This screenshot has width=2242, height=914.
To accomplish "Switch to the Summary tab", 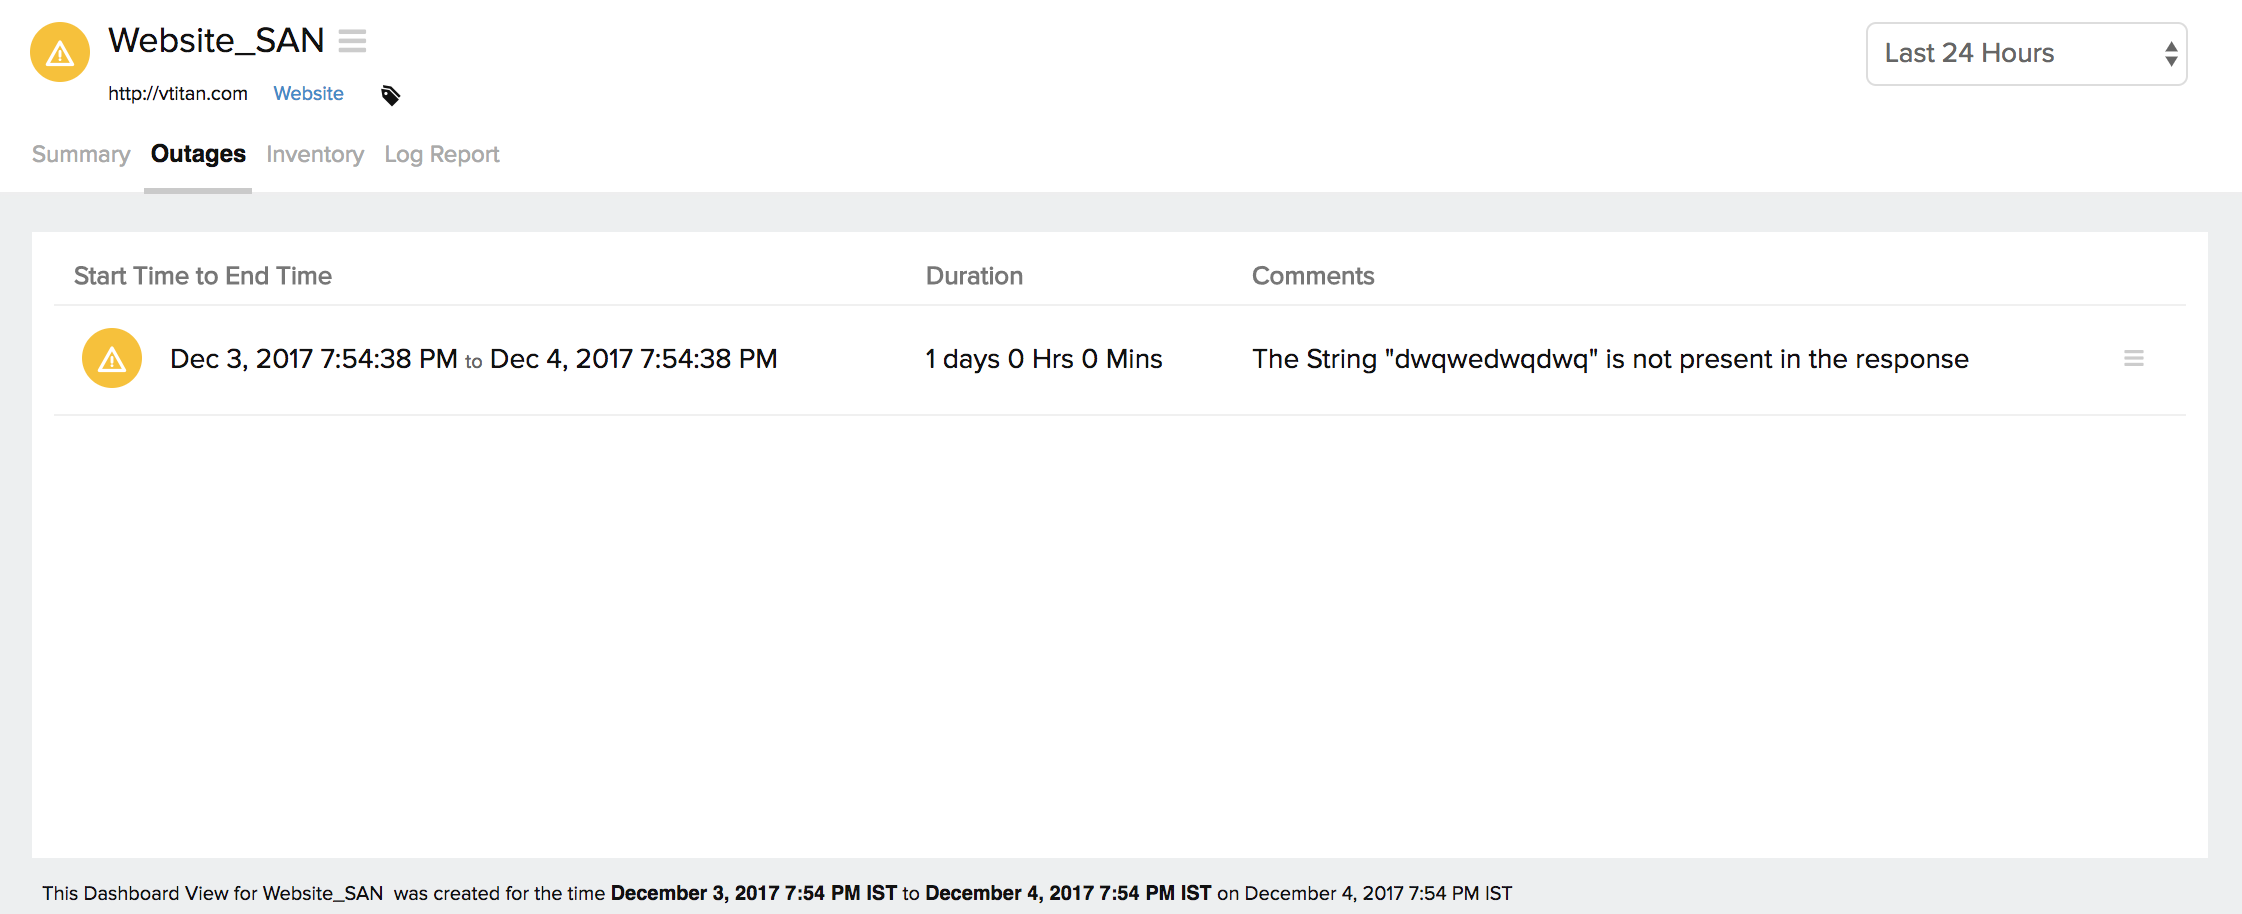I will [x=81, y=154].
